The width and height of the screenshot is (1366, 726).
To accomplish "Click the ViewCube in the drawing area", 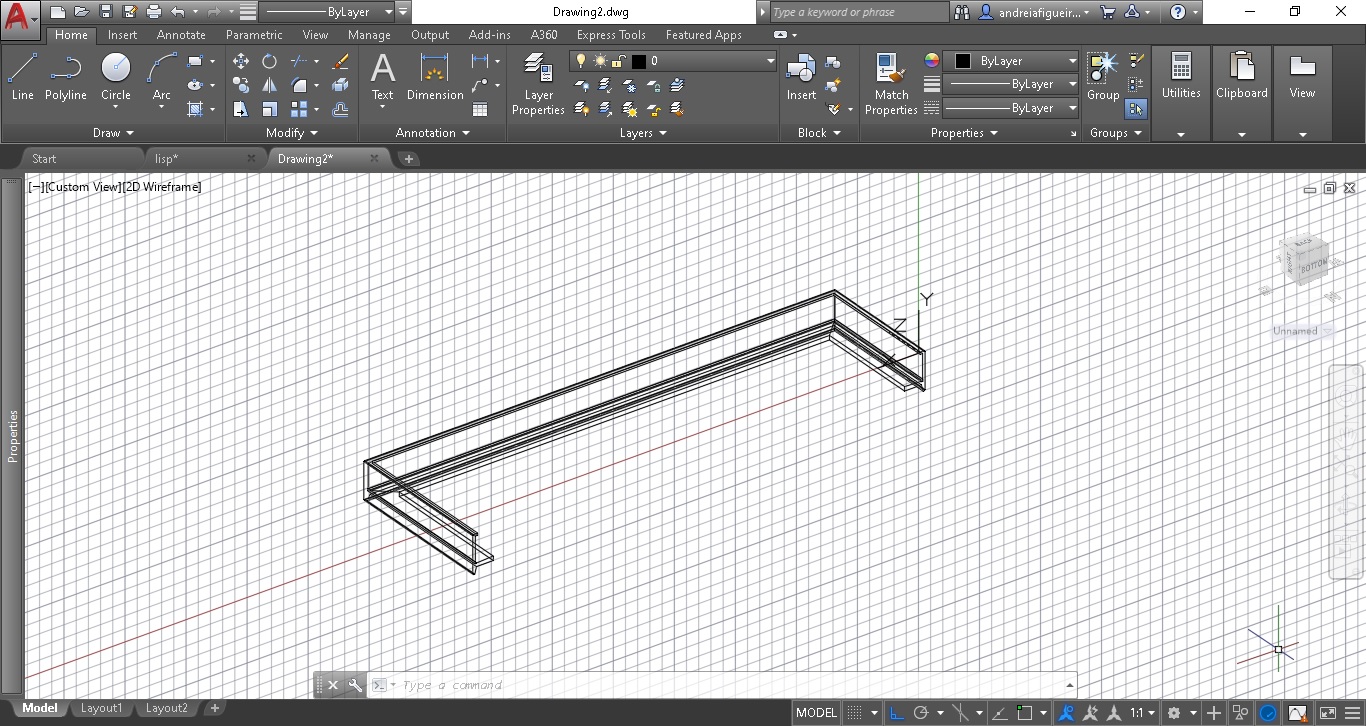I will click(x=1306, y=259).
